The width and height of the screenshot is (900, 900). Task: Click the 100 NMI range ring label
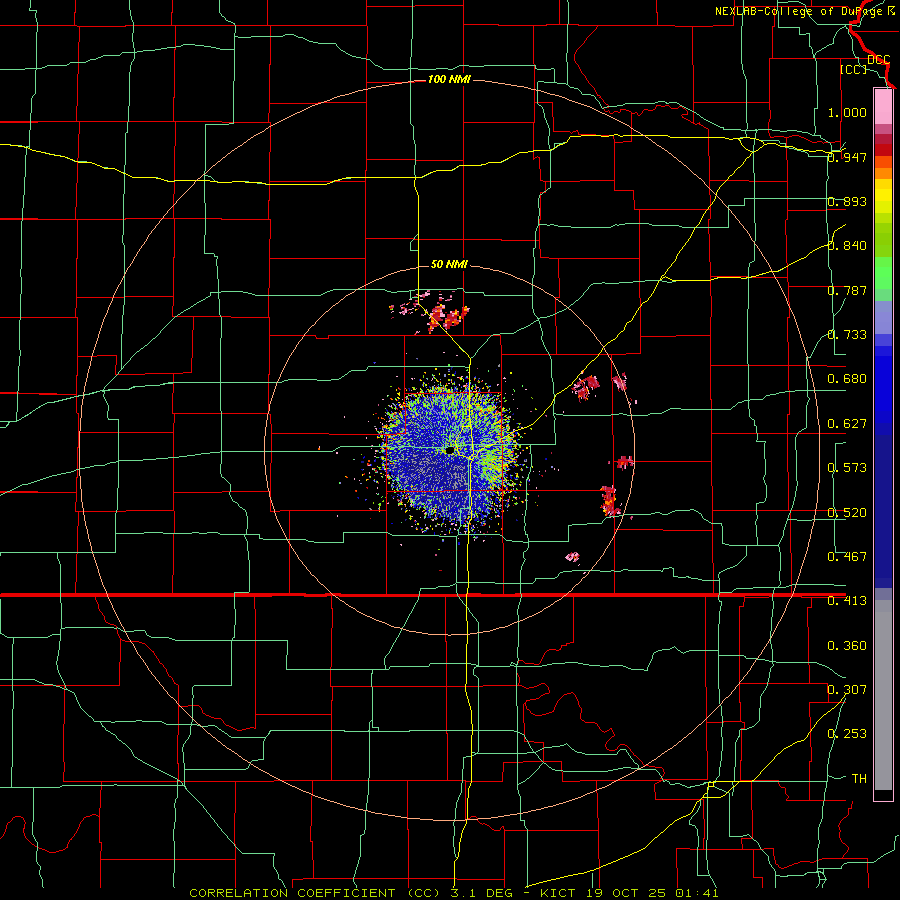tap(449, 79)
